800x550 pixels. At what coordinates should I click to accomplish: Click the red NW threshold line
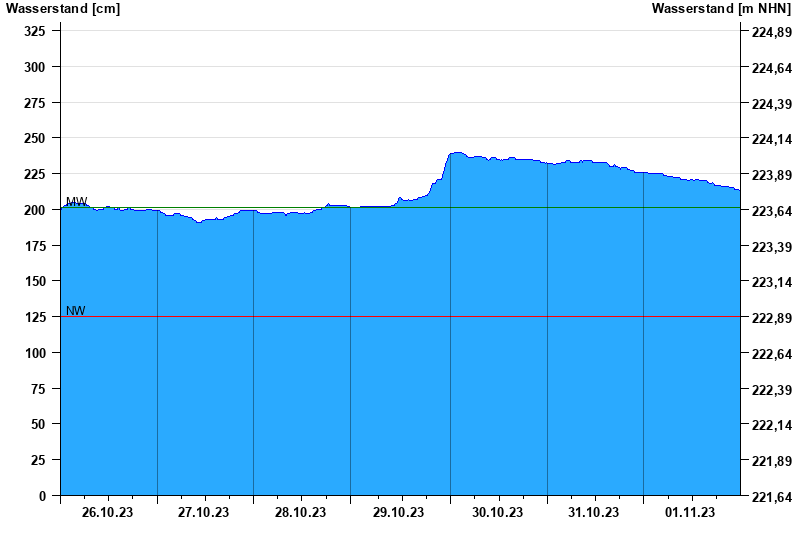click(x=401, y=316)
